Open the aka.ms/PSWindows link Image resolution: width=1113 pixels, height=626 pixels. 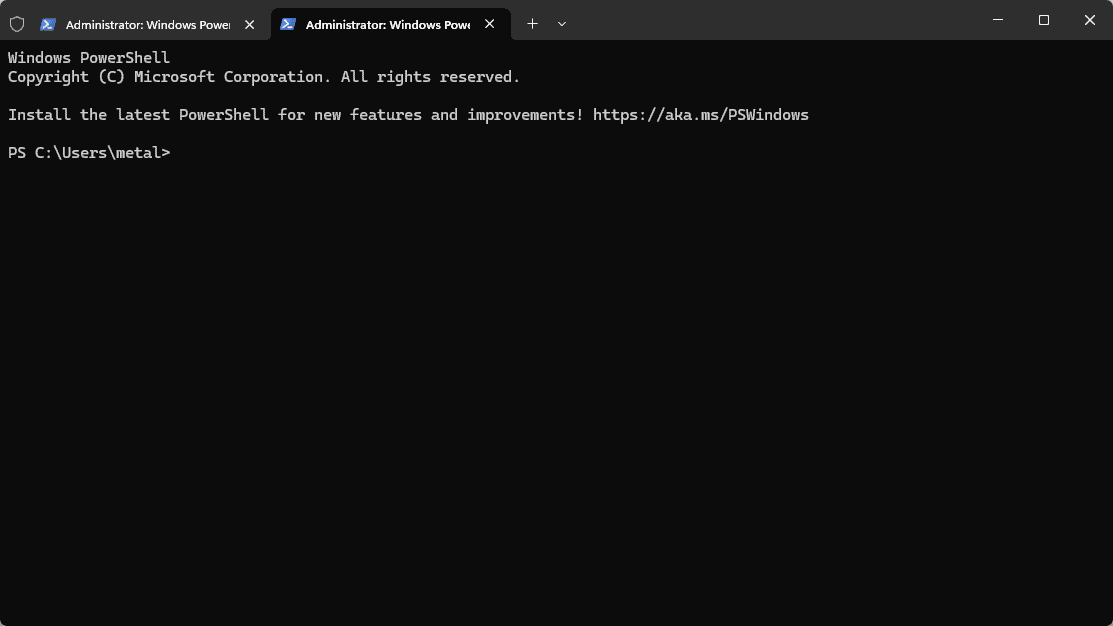[700, 115]
